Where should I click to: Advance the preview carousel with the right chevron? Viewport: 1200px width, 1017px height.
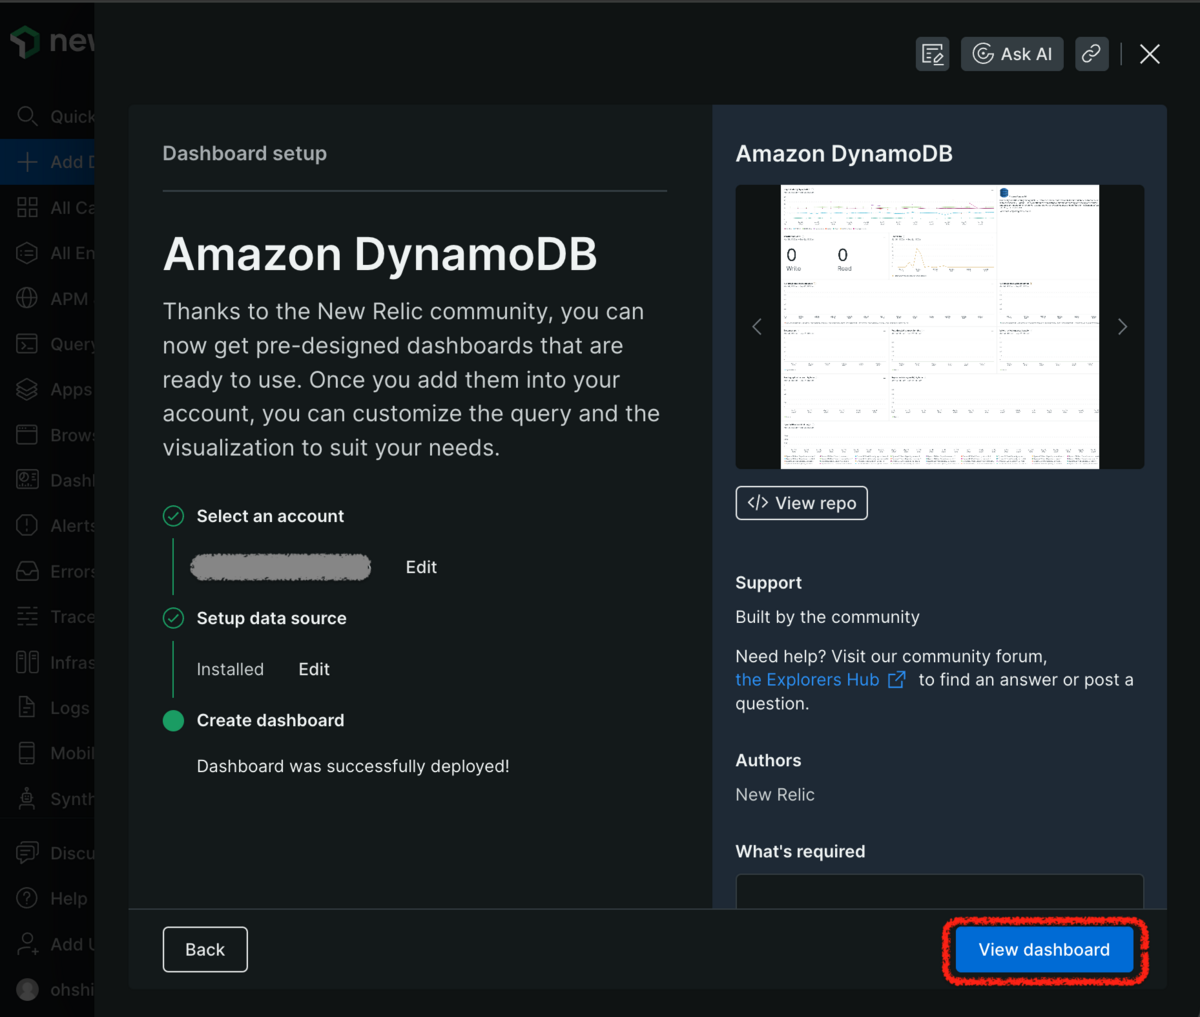(x=1122, y=326)
